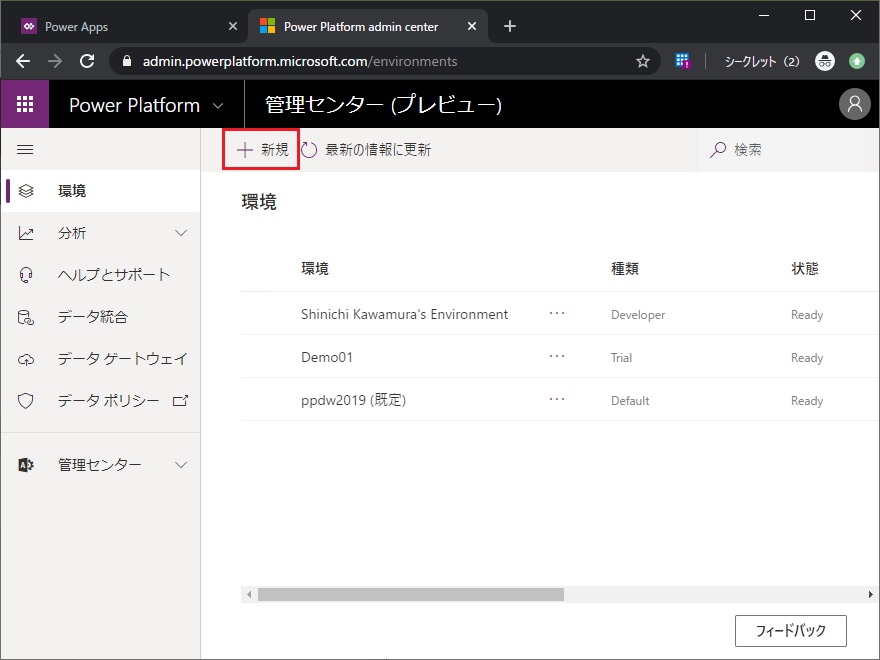Click the 新規 new environment button

pyautogui.click(x=262, y=150)
